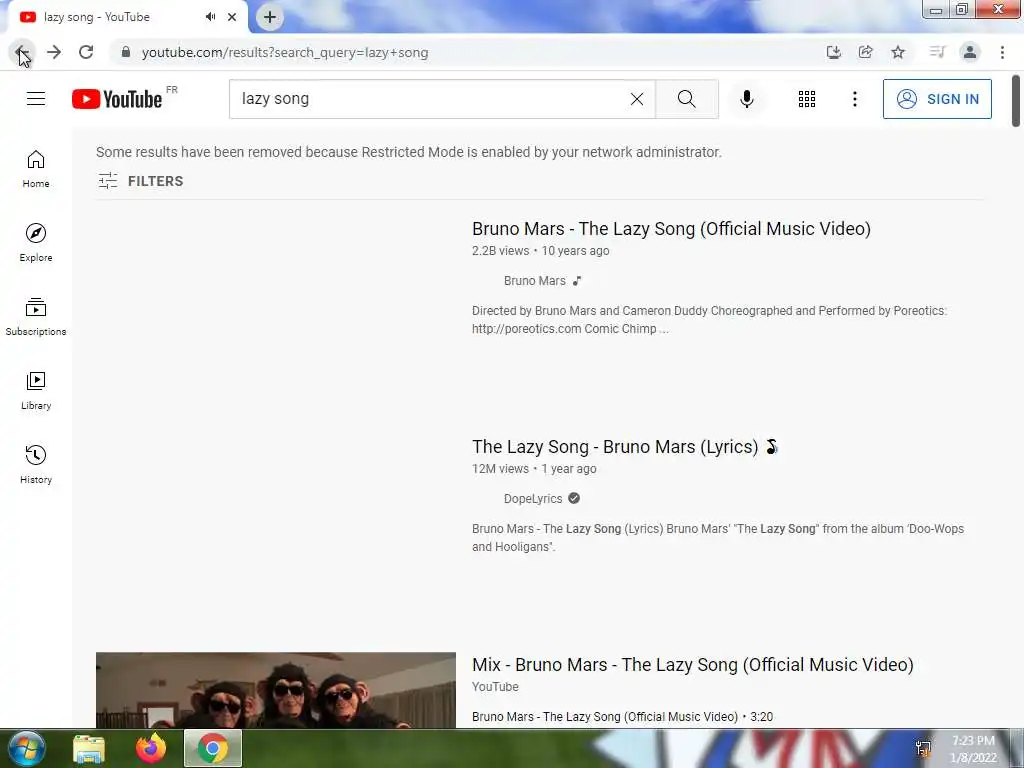Open DopeLyrics channel link

tap(533, 499)
